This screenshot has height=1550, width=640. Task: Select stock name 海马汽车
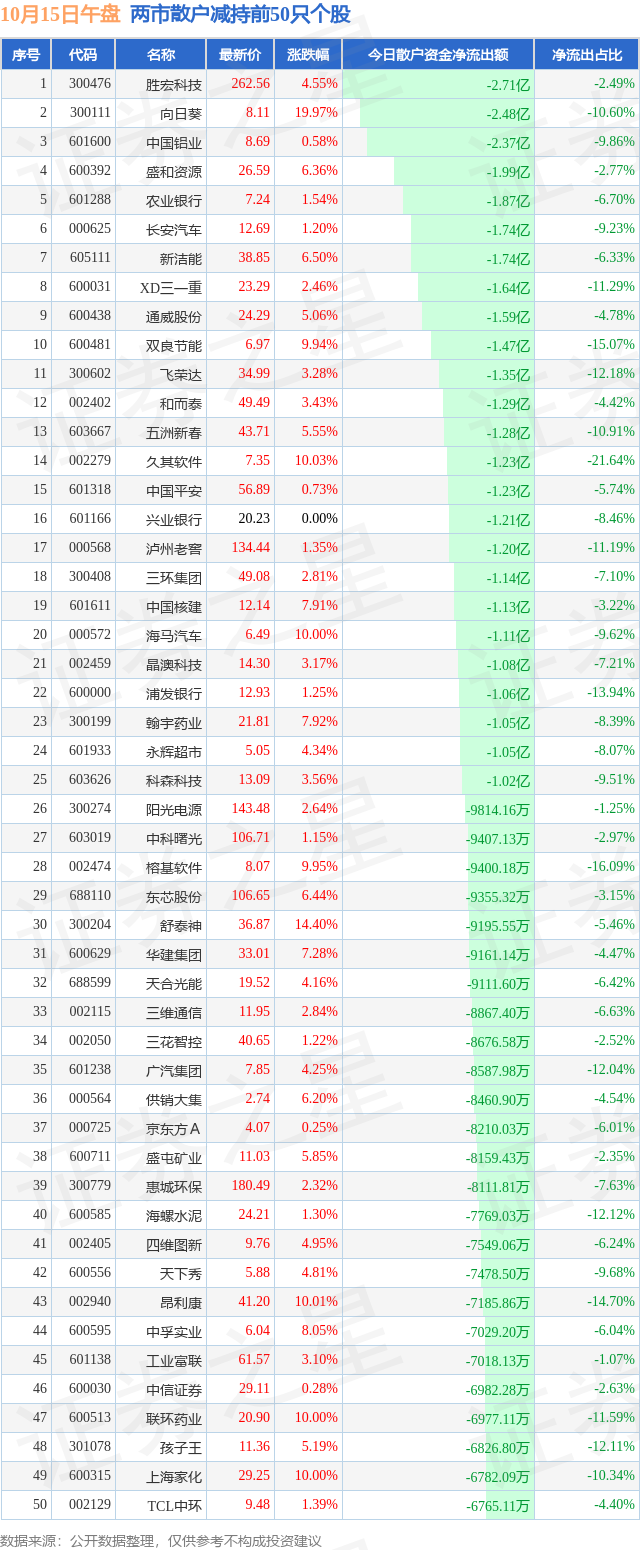(x=174, y=635)
